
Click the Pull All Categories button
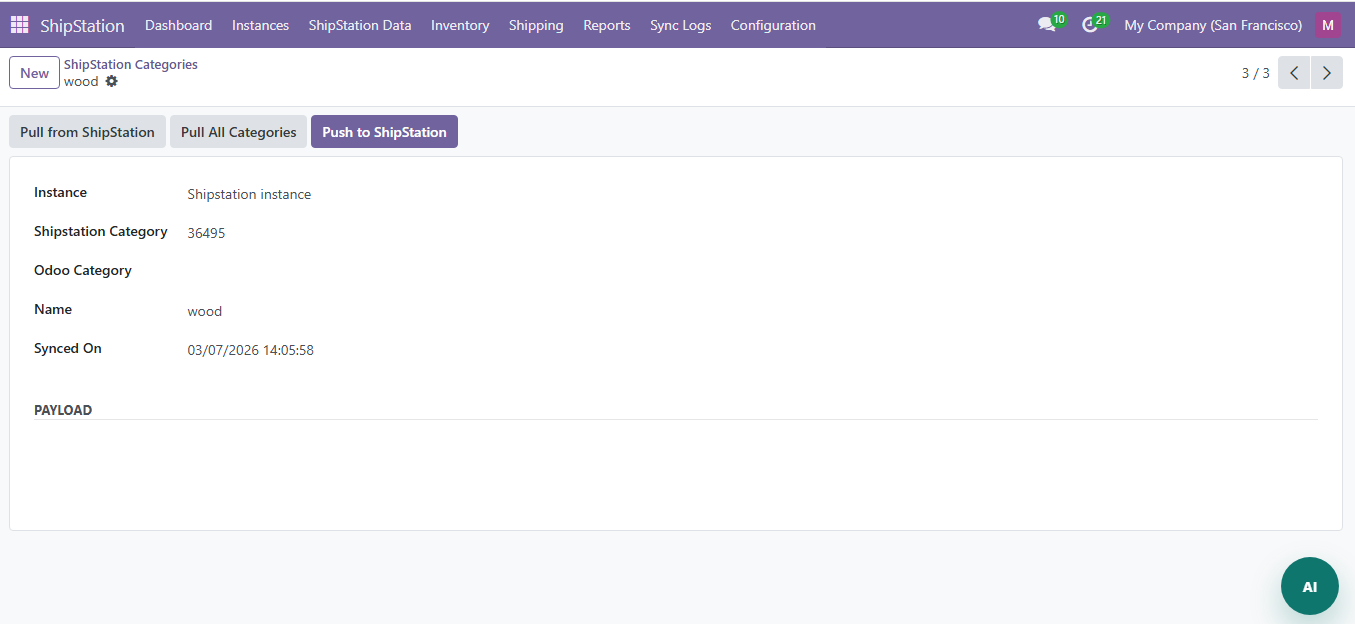[x=238, y=132]
